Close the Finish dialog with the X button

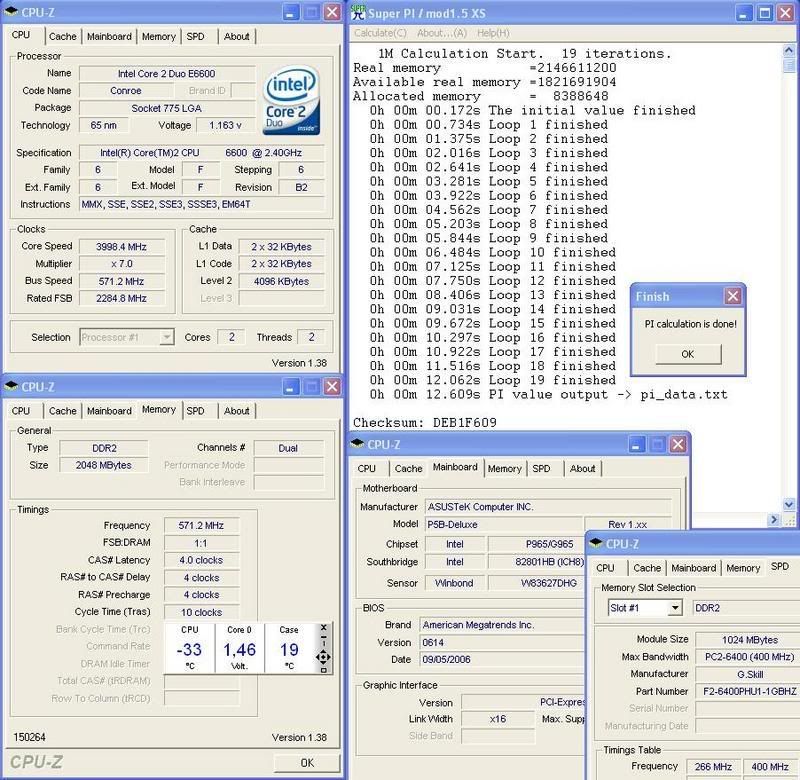click(732, 297)
